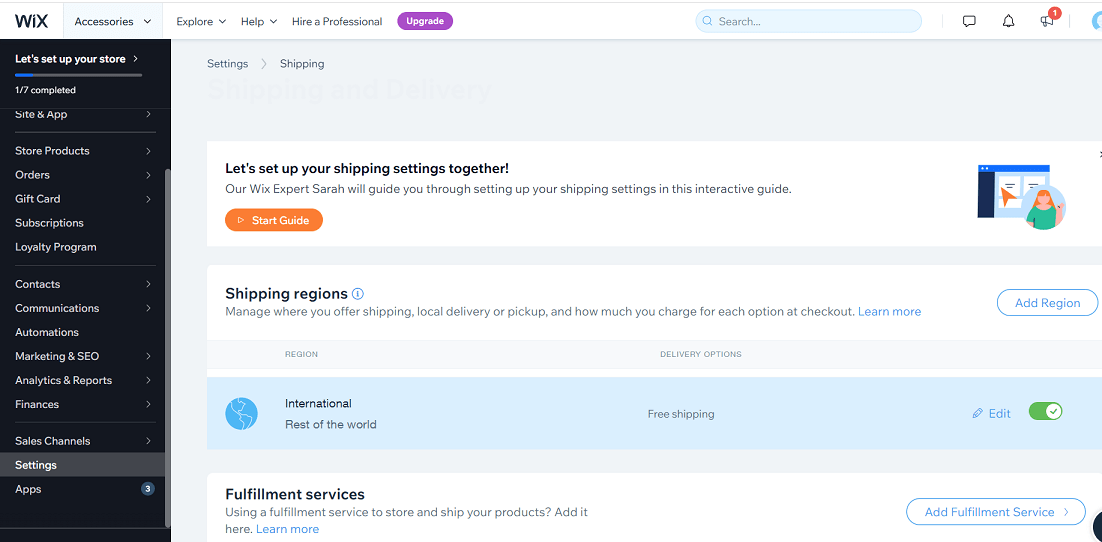The width and height of the screenshot is (1102, 542).
Task: Click the sidebar vertical scrollbar
Action: [167, 347]
